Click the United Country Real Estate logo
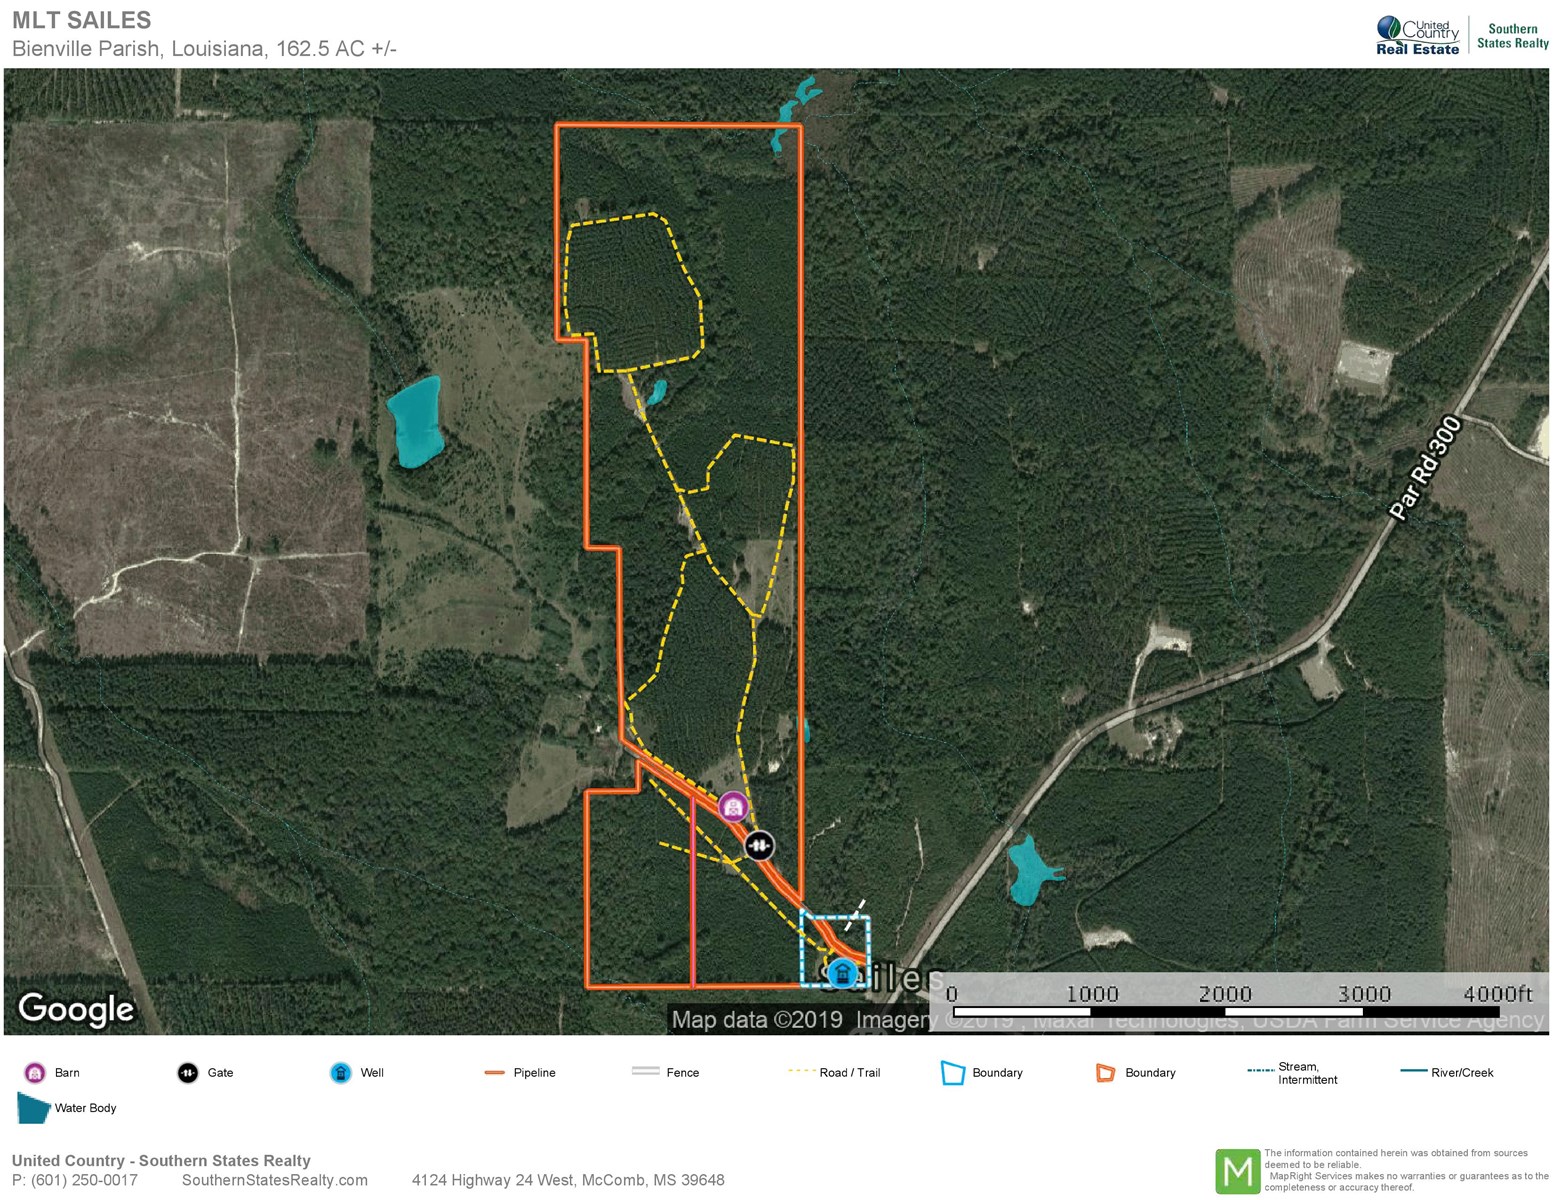This screenshot has width=1553, height=1200. (1418, 35)
